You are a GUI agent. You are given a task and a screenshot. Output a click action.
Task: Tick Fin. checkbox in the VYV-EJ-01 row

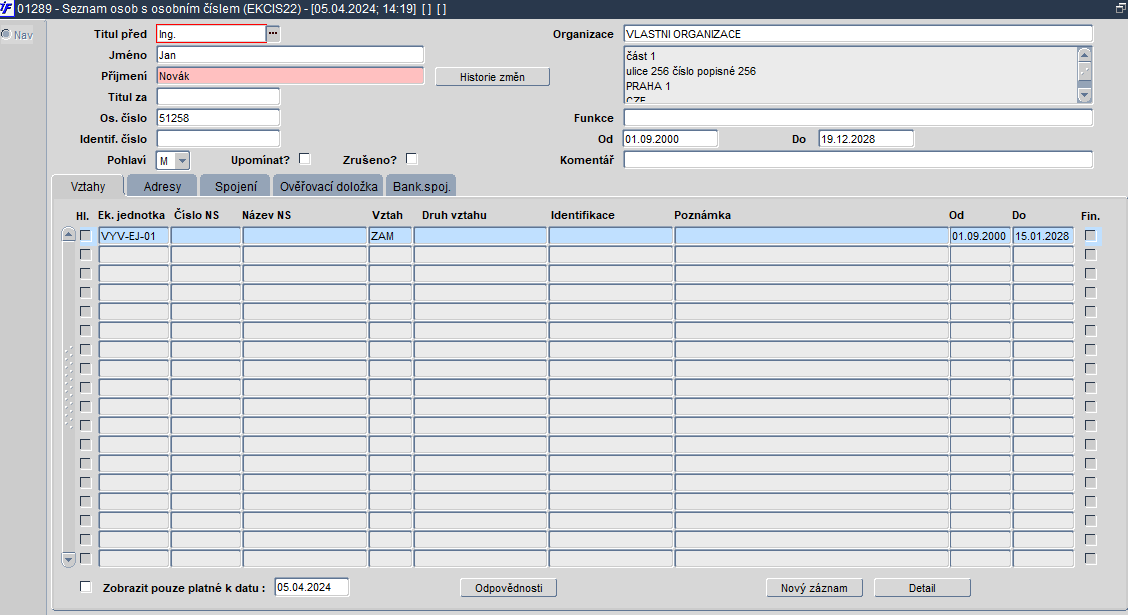(1091, 235)
